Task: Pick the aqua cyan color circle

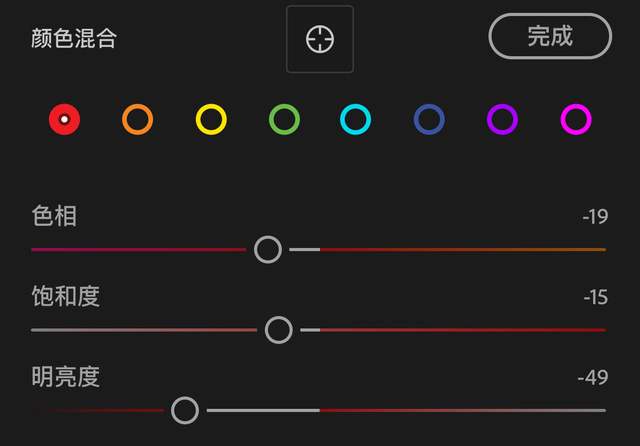Action: 356,120
